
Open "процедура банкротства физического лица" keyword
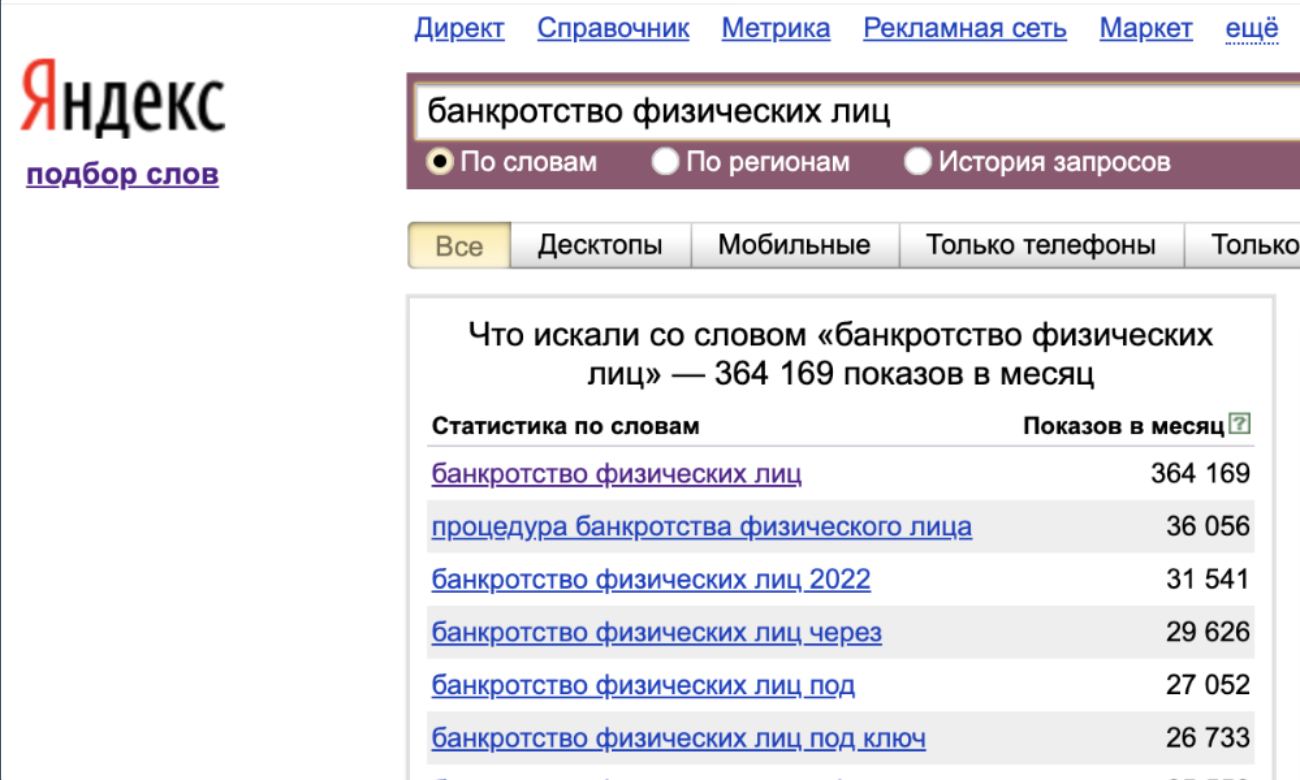(701, 526)
